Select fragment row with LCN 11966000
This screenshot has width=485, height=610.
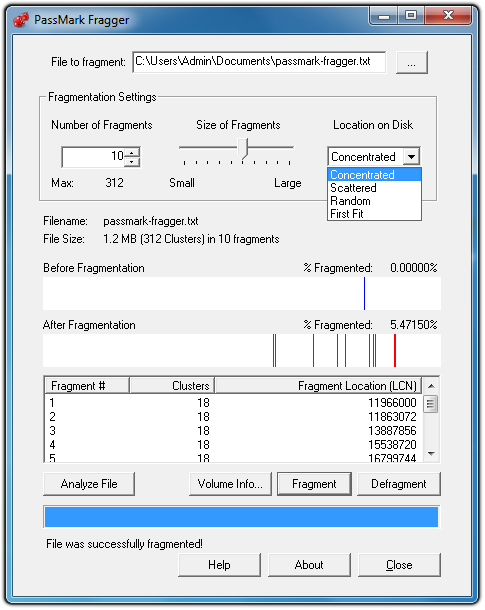pyautogui.click(x=233, y=403)
